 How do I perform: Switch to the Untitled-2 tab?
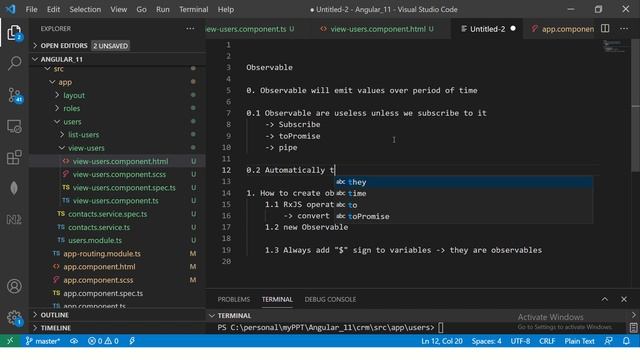point(487,29)
